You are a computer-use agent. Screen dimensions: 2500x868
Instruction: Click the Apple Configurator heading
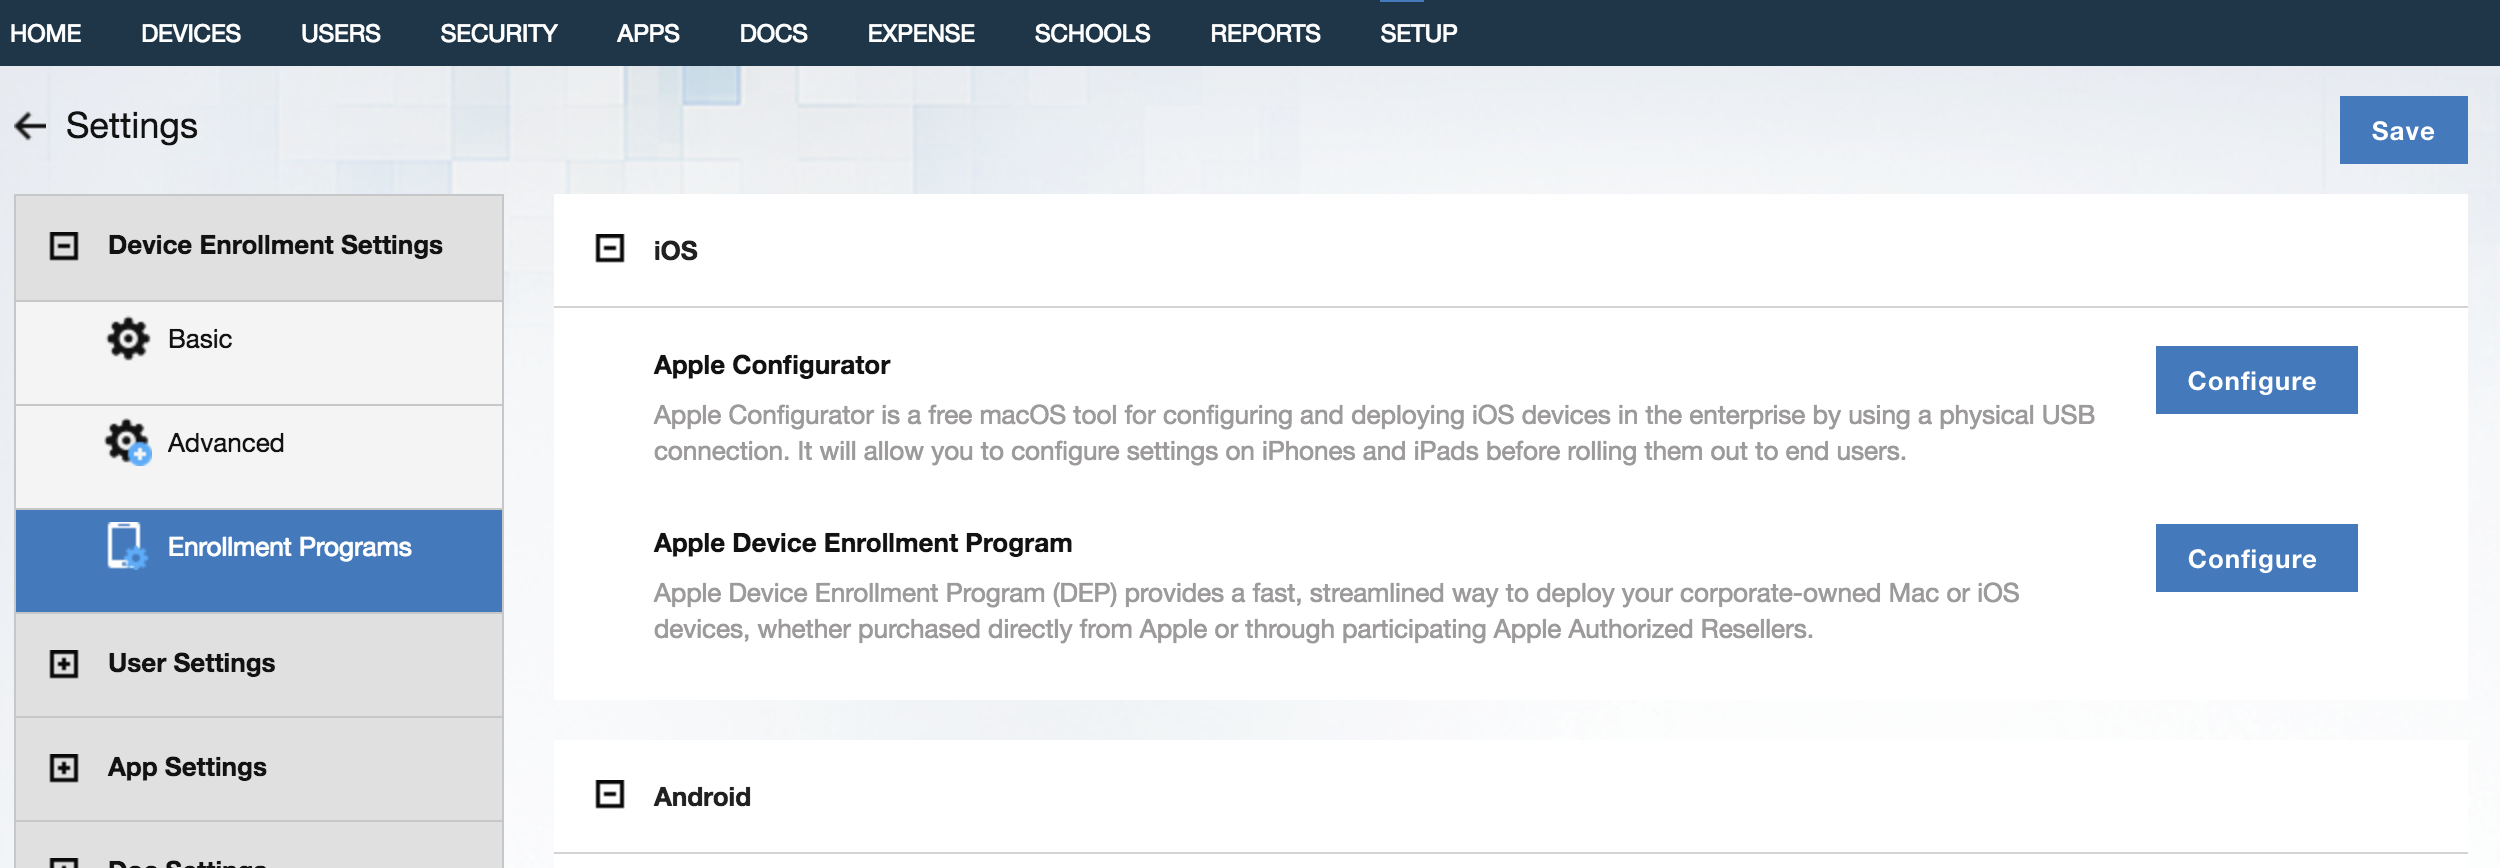772,365
